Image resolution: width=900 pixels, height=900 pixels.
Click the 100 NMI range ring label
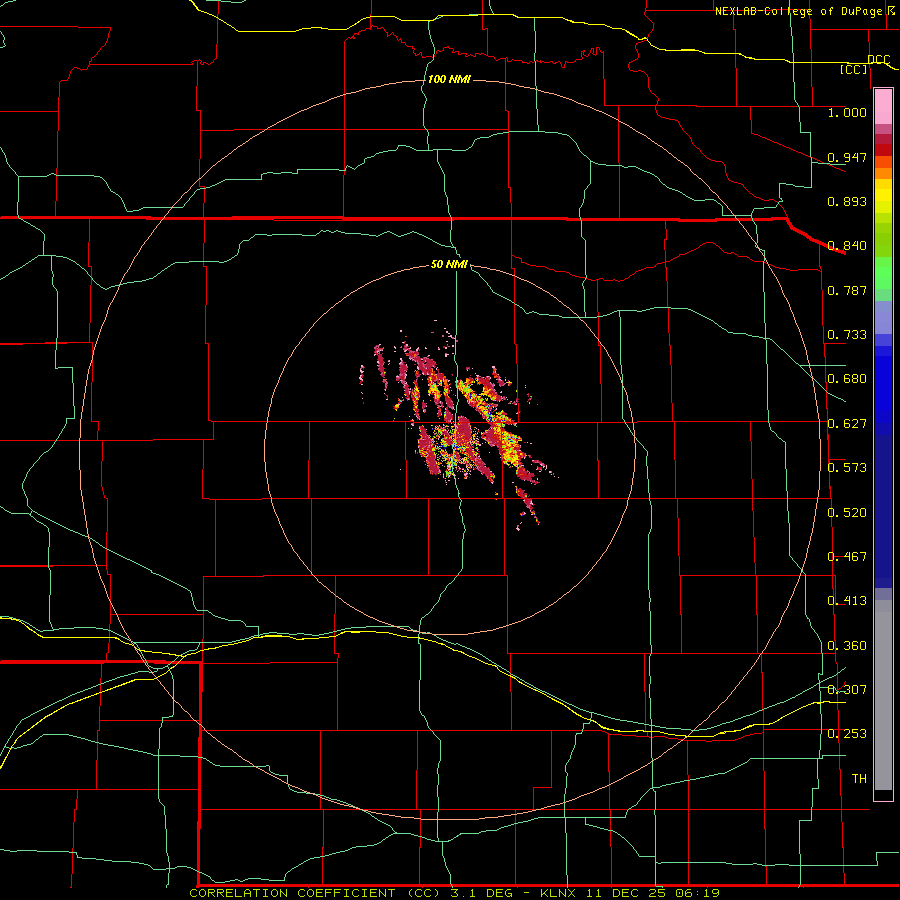click(x=449, y=79)
